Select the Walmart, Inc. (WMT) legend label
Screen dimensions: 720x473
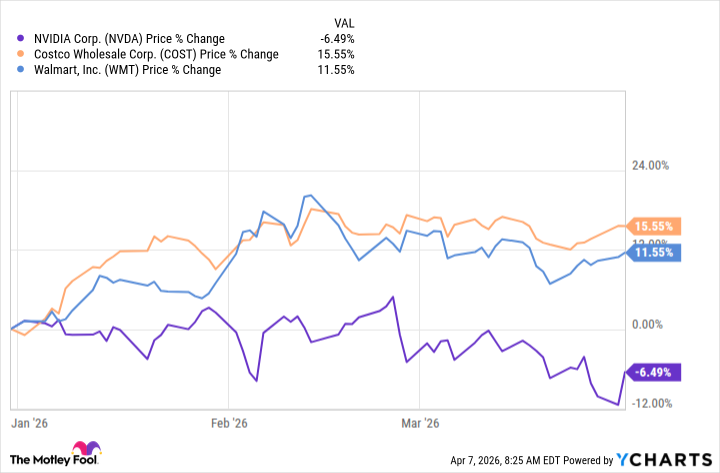coord(127,71)
